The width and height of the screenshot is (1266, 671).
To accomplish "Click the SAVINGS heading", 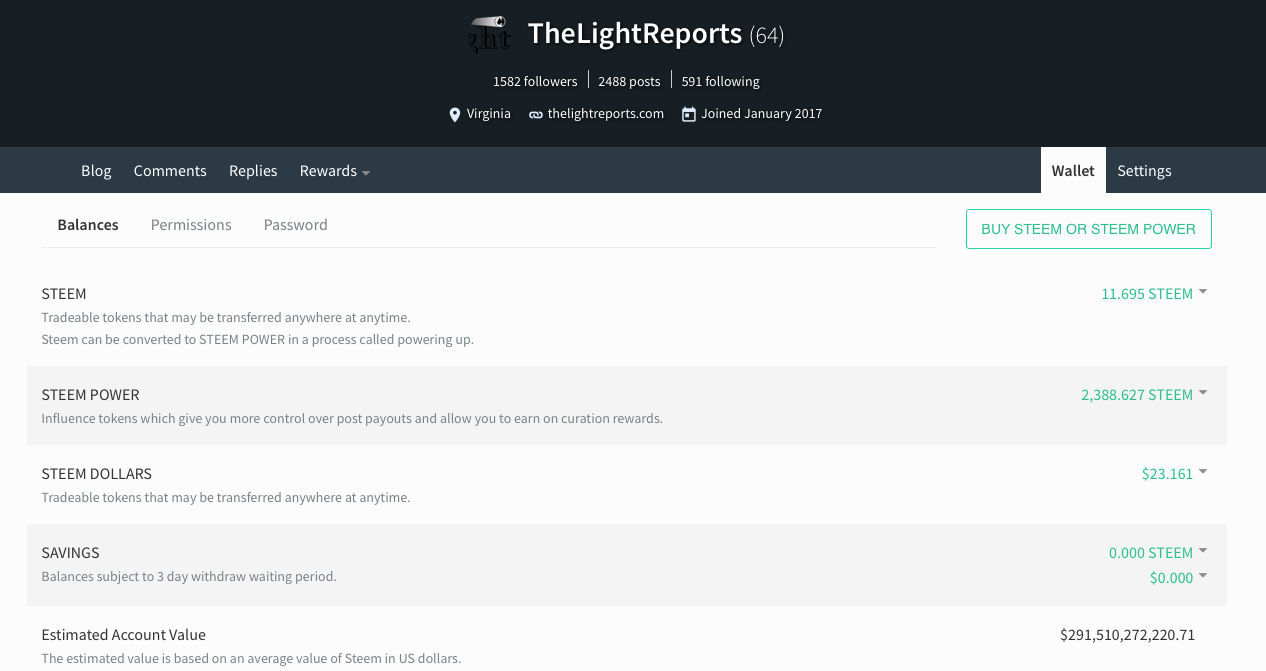I will 70,553.
